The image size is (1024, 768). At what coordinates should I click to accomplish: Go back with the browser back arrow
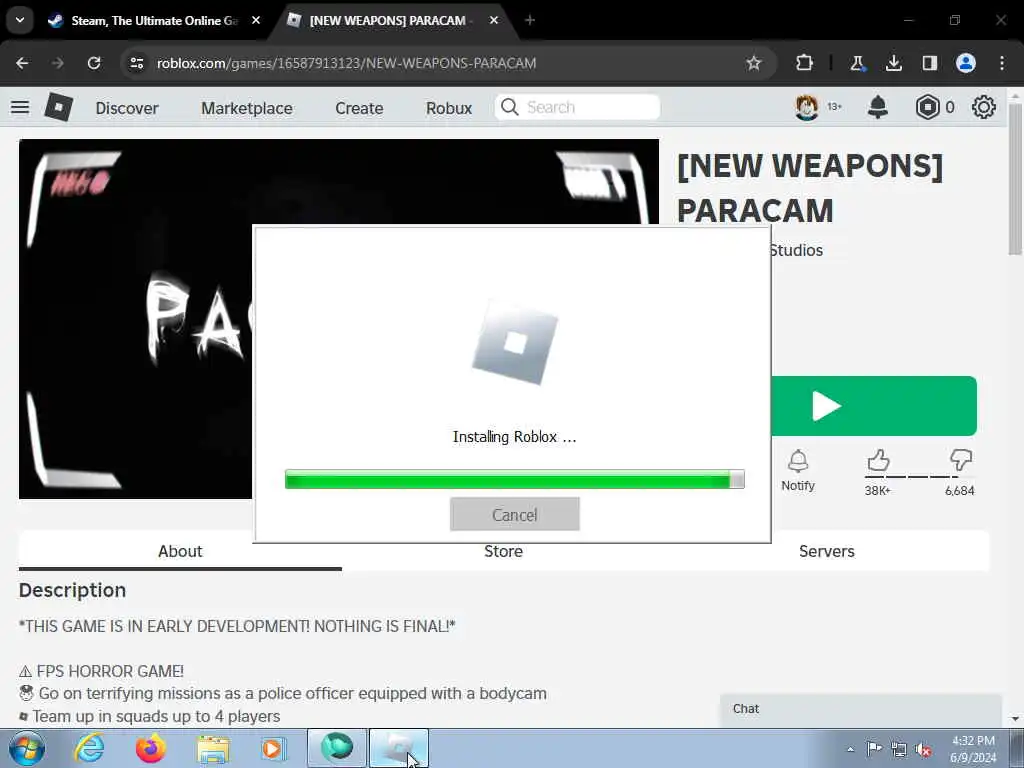point(22,63)
